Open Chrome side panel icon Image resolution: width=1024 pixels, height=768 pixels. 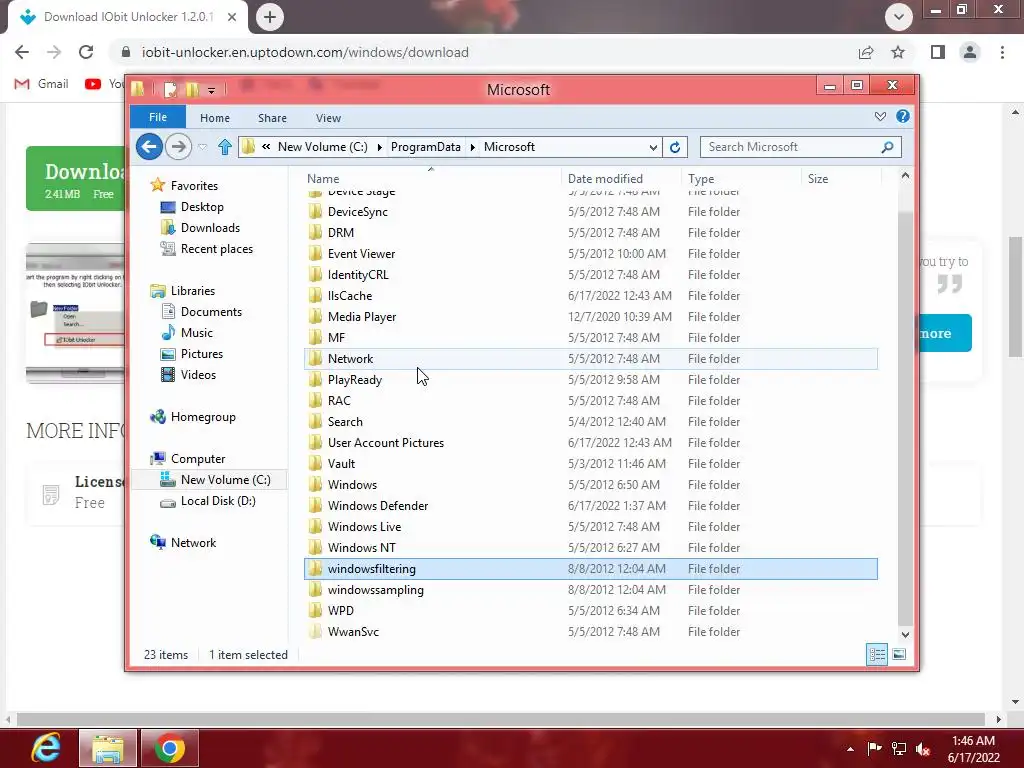[x=938, y=52]
